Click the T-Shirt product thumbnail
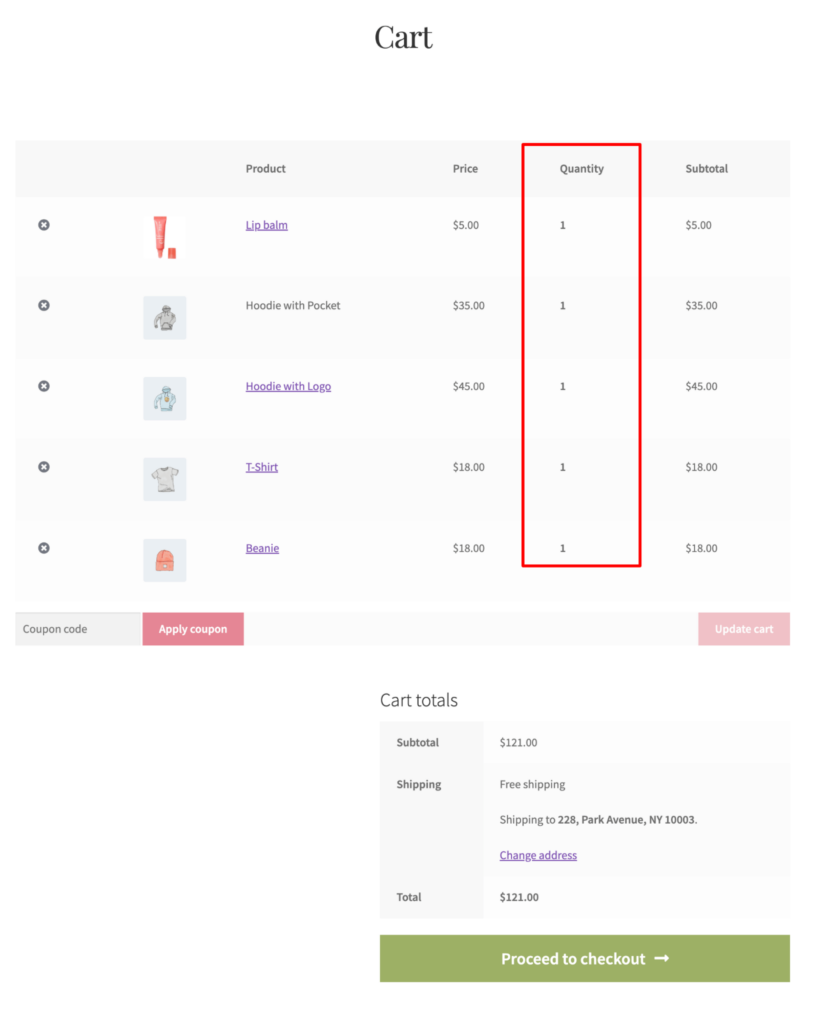 (164, 478)
